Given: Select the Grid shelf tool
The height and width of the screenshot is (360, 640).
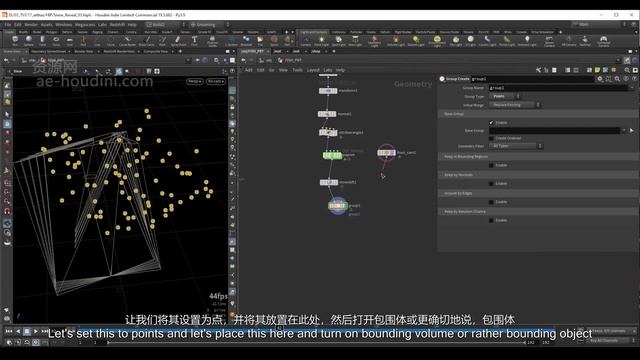Looking at the screenshot, I should tap(70, 40).
